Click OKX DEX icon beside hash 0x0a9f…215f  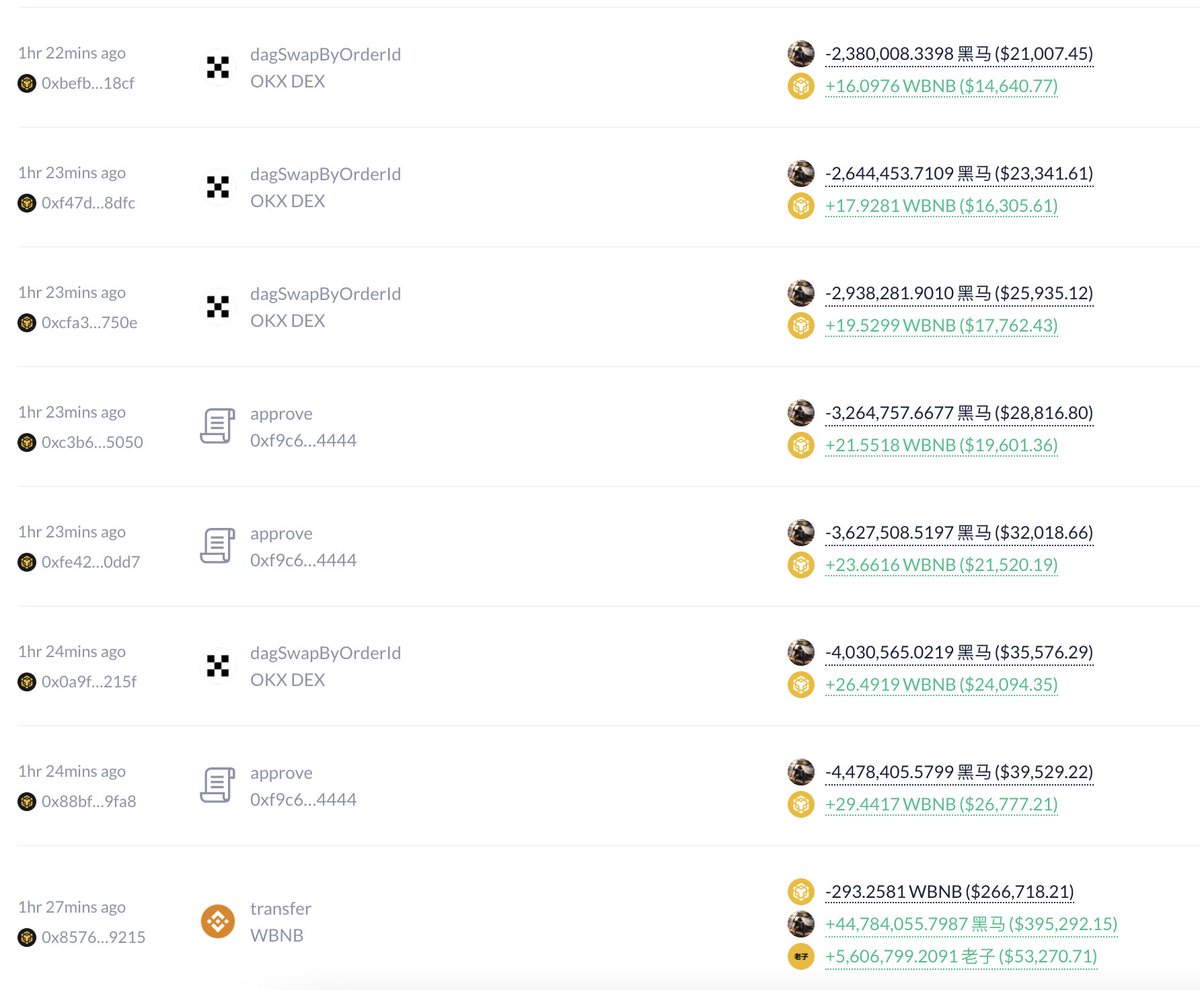click(x=217, y=665)
